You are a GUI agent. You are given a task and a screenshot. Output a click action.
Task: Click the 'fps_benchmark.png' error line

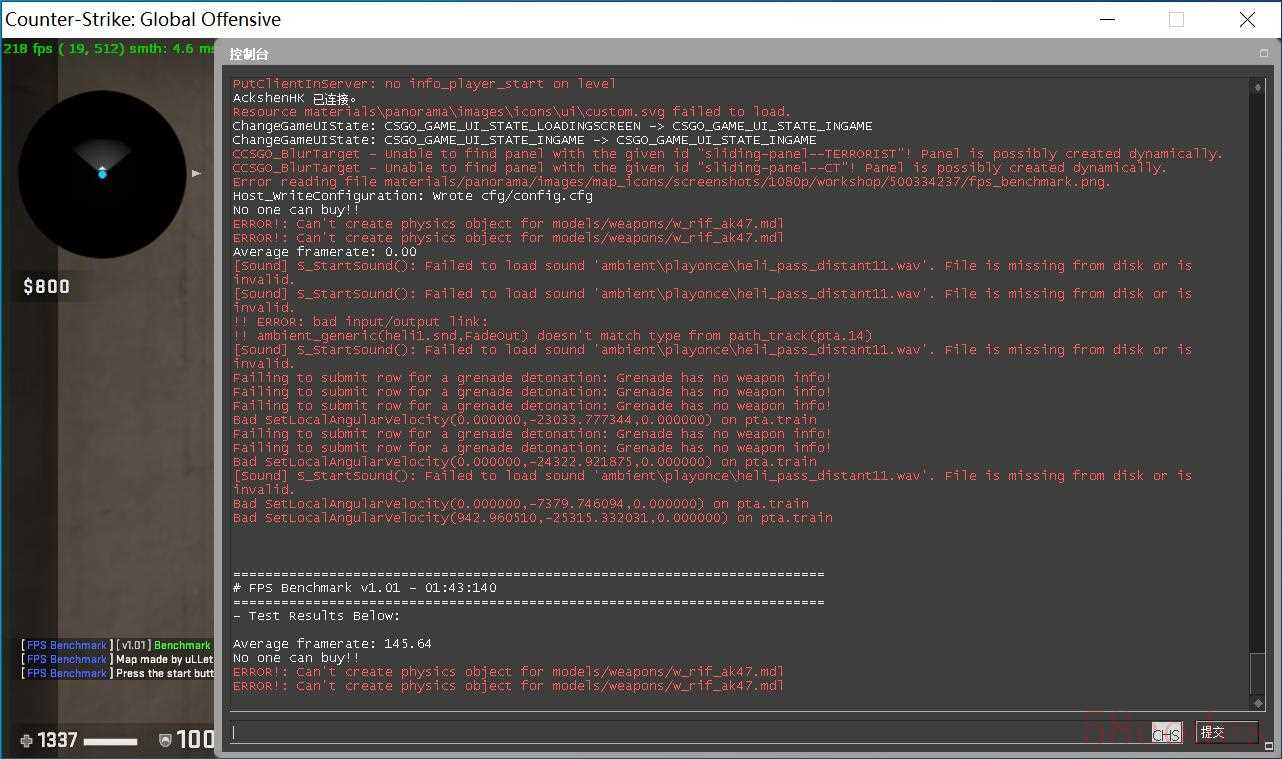point(671,182)
